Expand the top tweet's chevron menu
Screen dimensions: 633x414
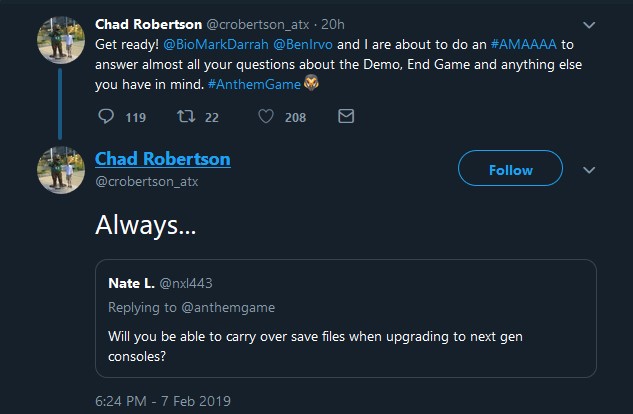tap(588, 24)
